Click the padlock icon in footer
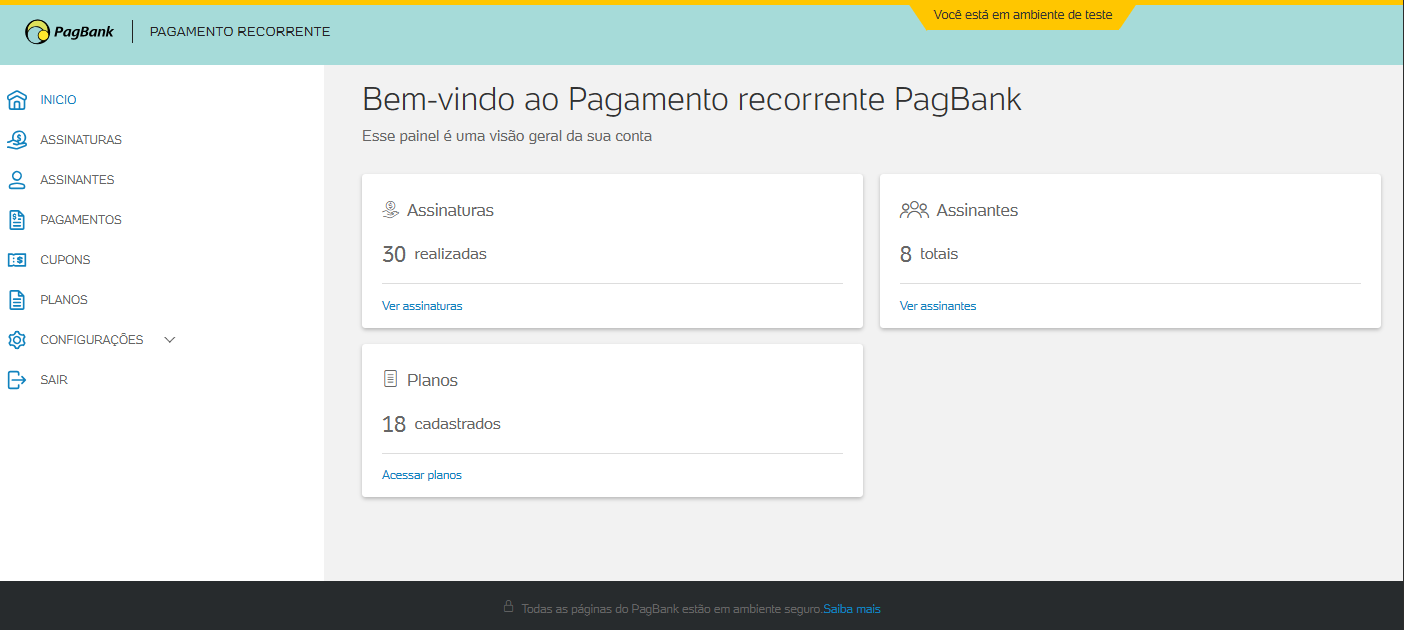The height and width of the screenshot is (630, 1404). [x=508, y=606]
